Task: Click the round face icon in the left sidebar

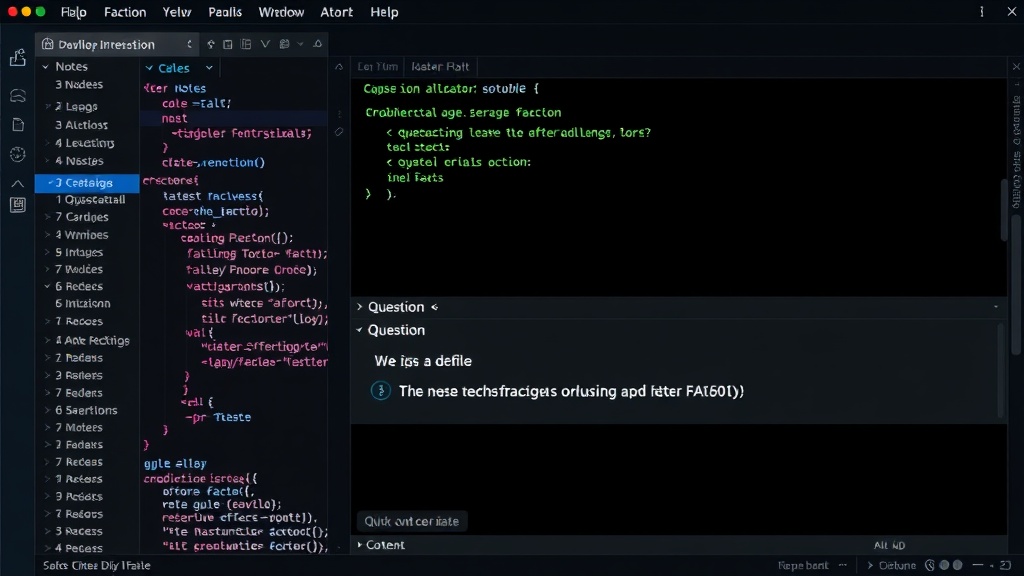Action: (x=18, y=154)
